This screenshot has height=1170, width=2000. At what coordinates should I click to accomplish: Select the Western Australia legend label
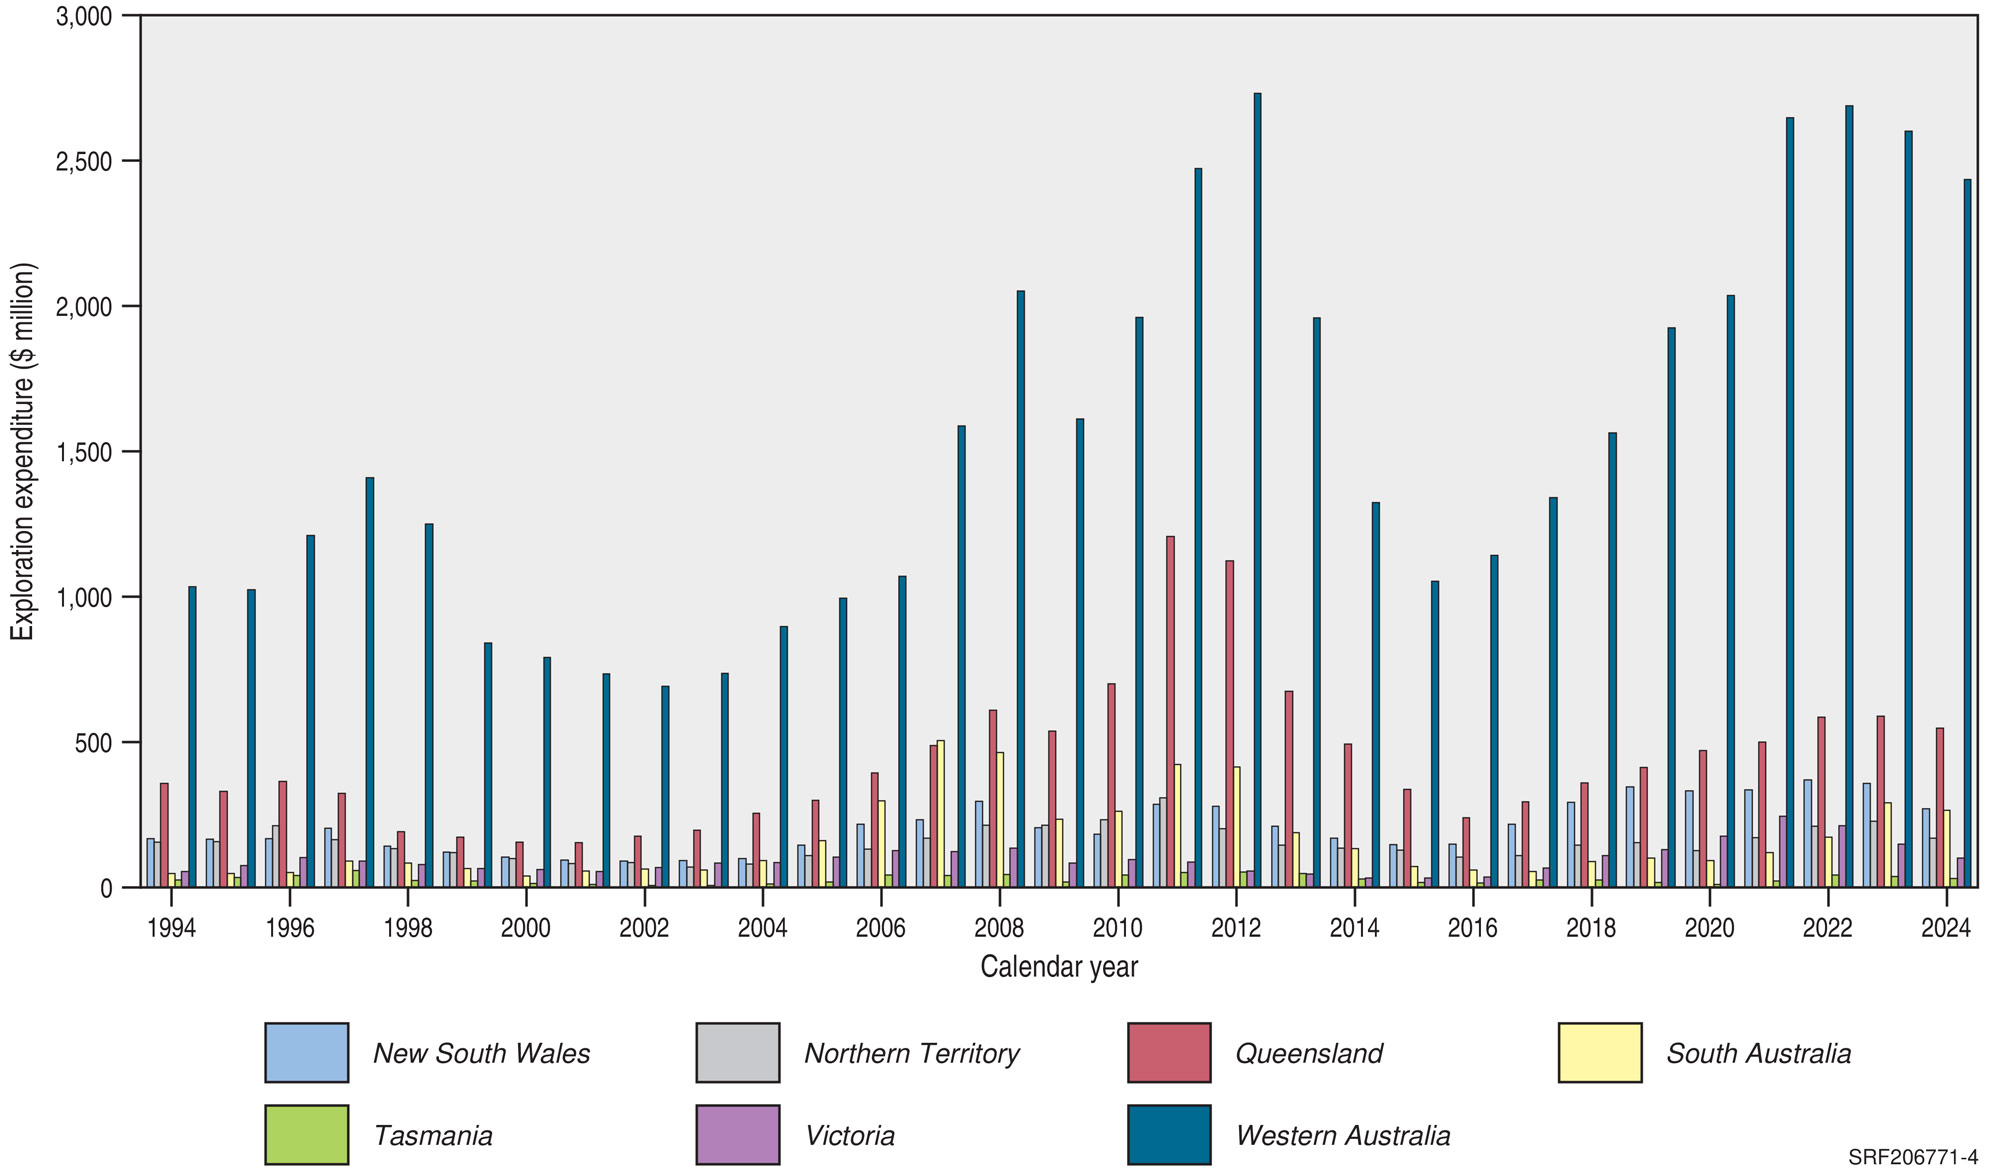pyautogui.click(x=1342, y=1136)
